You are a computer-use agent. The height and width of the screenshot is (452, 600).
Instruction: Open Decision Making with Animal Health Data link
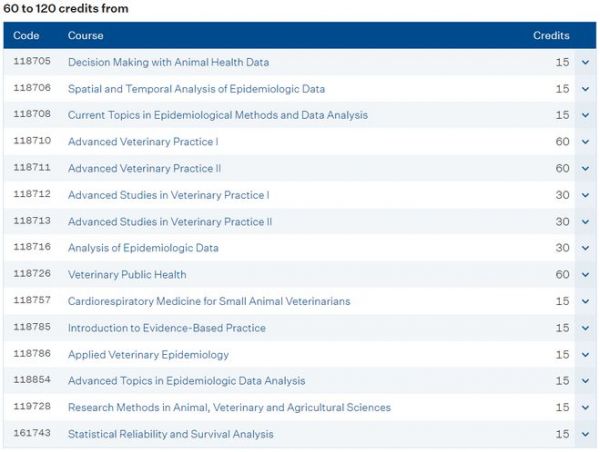(168, 62)
